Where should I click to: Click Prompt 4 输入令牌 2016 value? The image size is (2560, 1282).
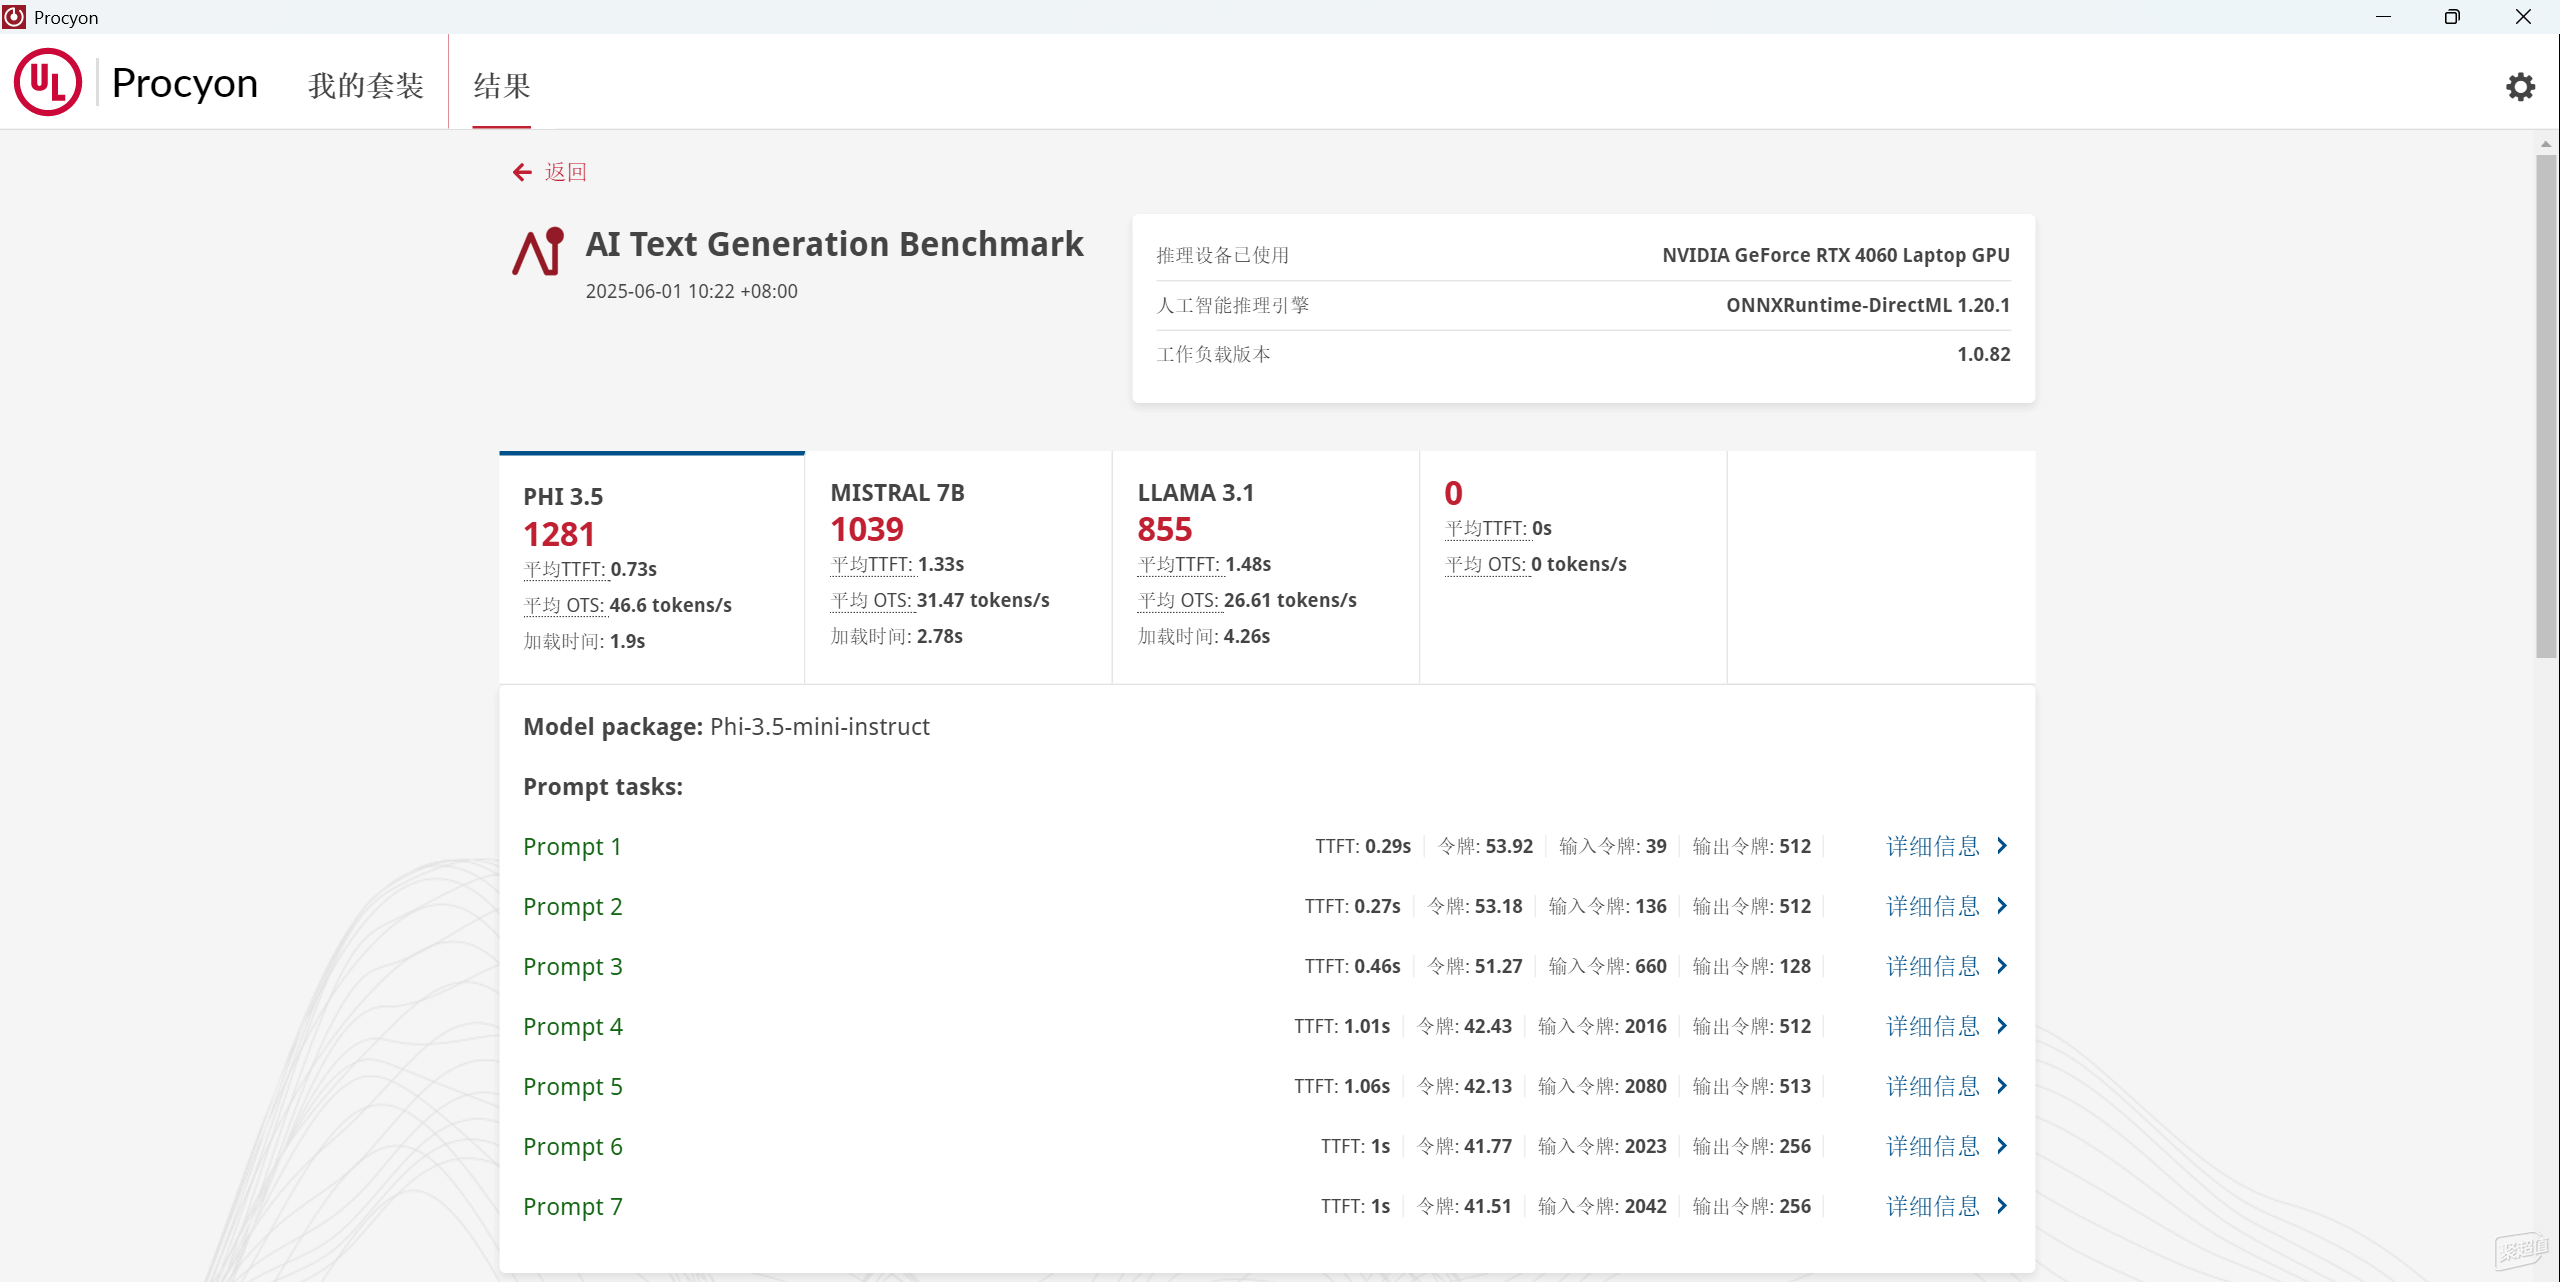click(x=1646, y=1026)
